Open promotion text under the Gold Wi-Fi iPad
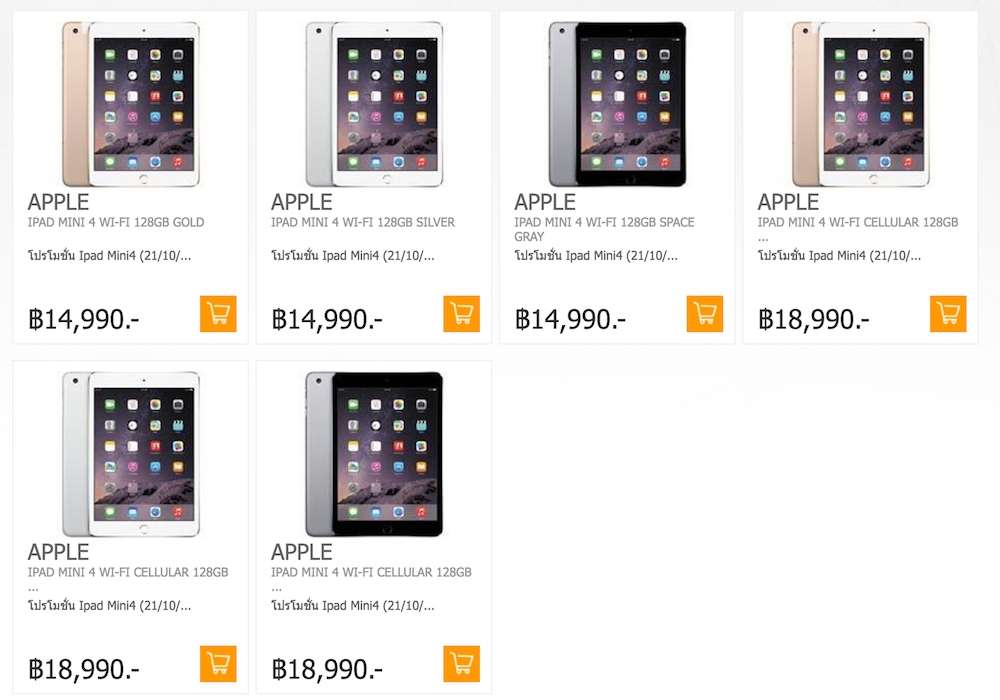 point(110,256)
